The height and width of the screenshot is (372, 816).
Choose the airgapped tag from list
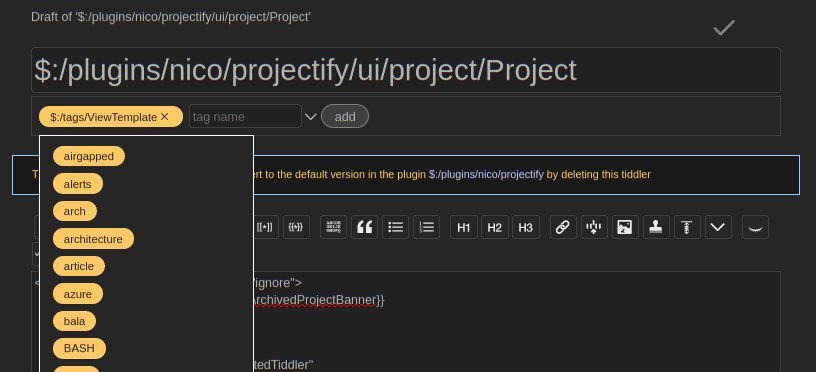(x=89, y=156)
